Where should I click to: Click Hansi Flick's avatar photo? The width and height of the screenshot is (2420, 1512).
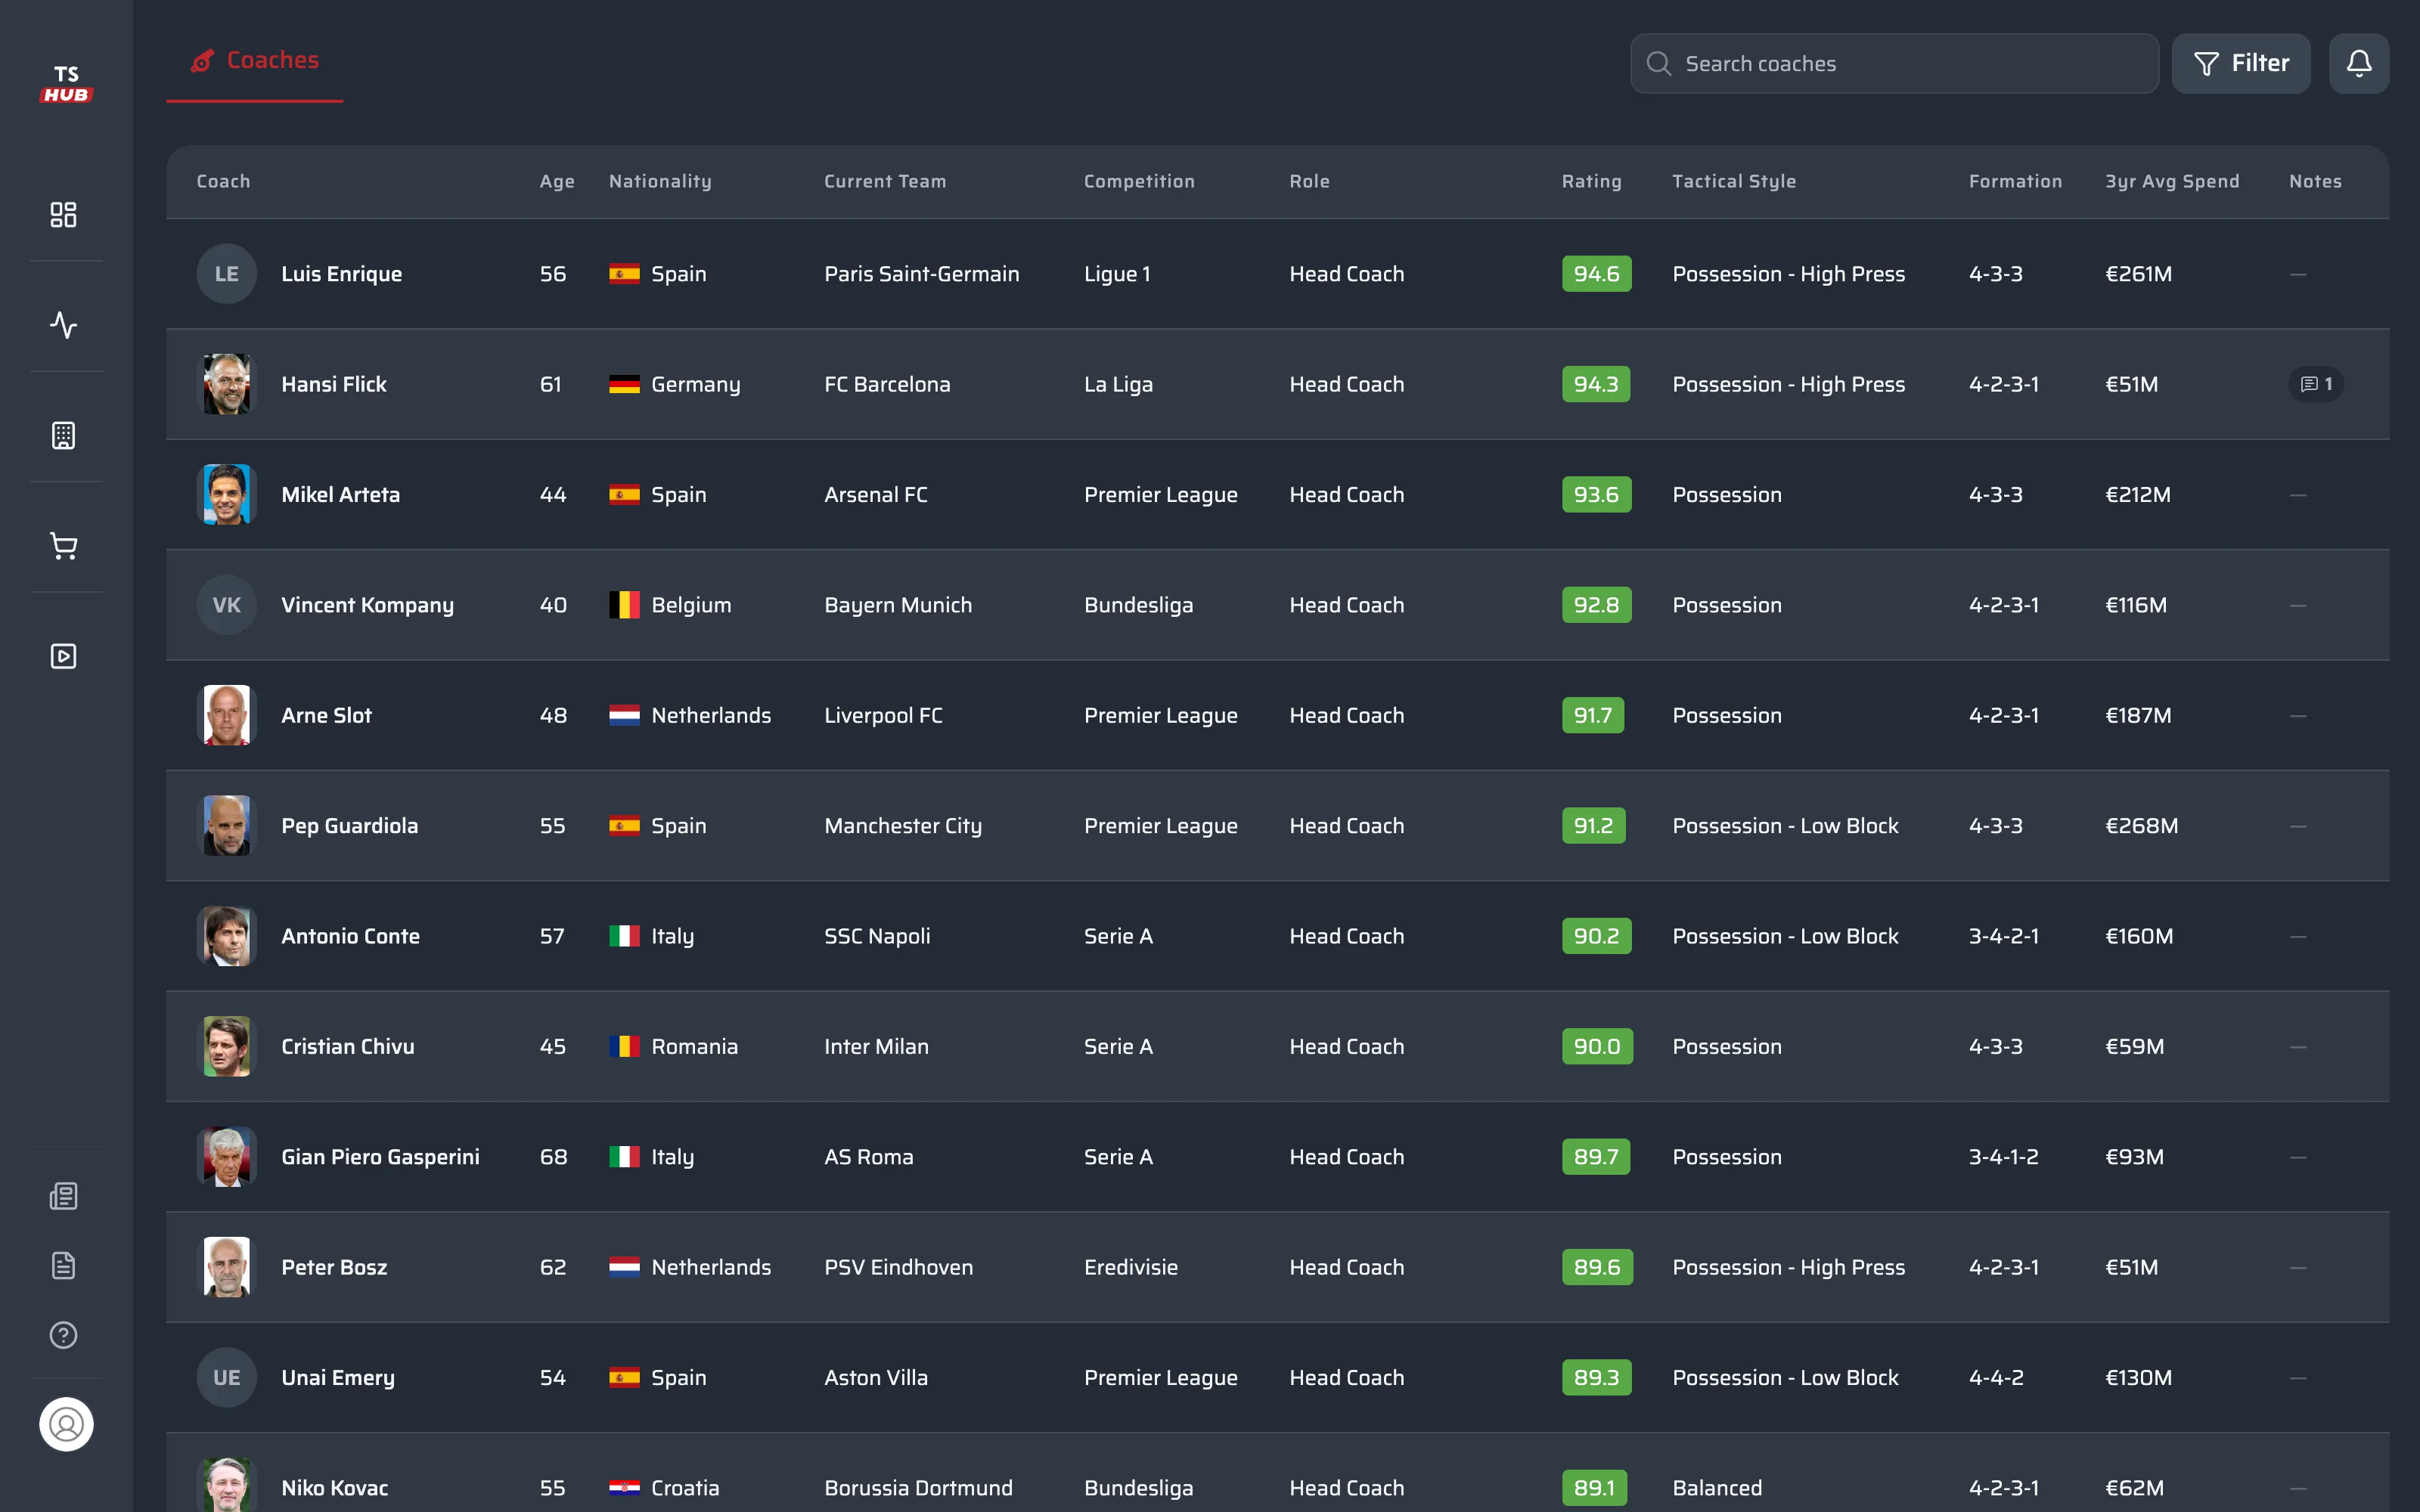click(x=227, y=384)
